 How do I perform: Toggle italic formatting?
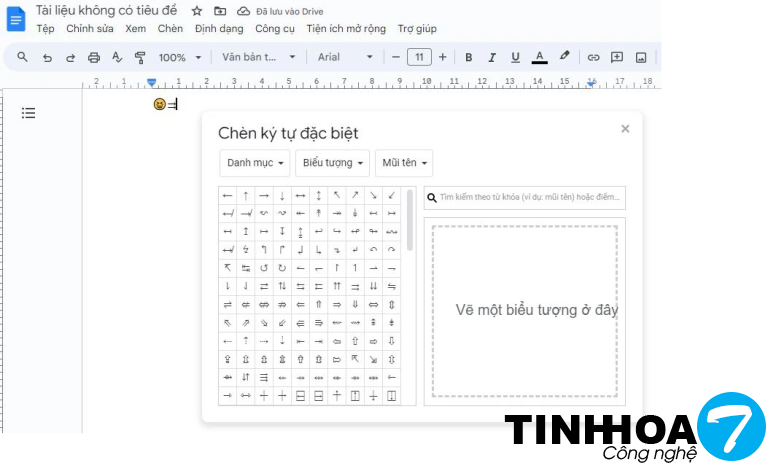click(492, 58)
